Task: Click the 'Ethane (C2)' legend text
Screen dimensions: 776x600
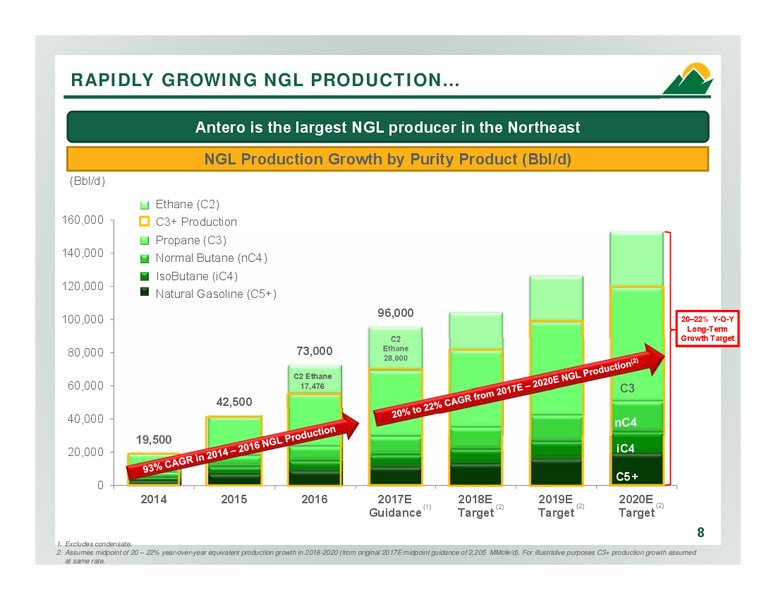Action: [188, 204]
